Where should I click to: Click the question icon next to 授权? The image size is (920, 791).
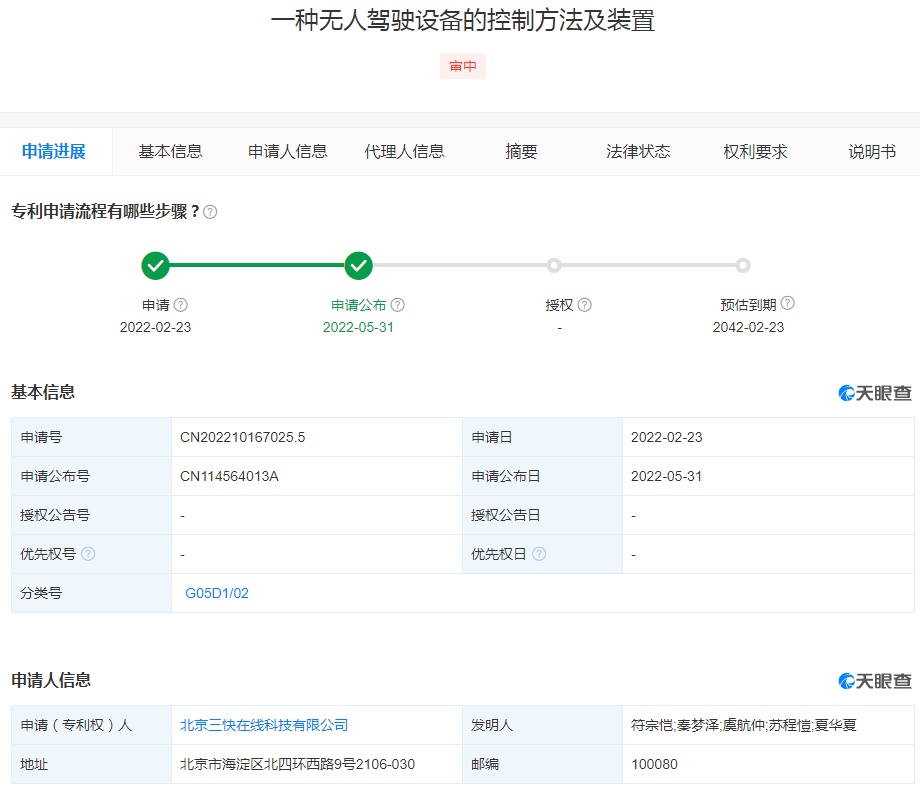coord(585,305)
